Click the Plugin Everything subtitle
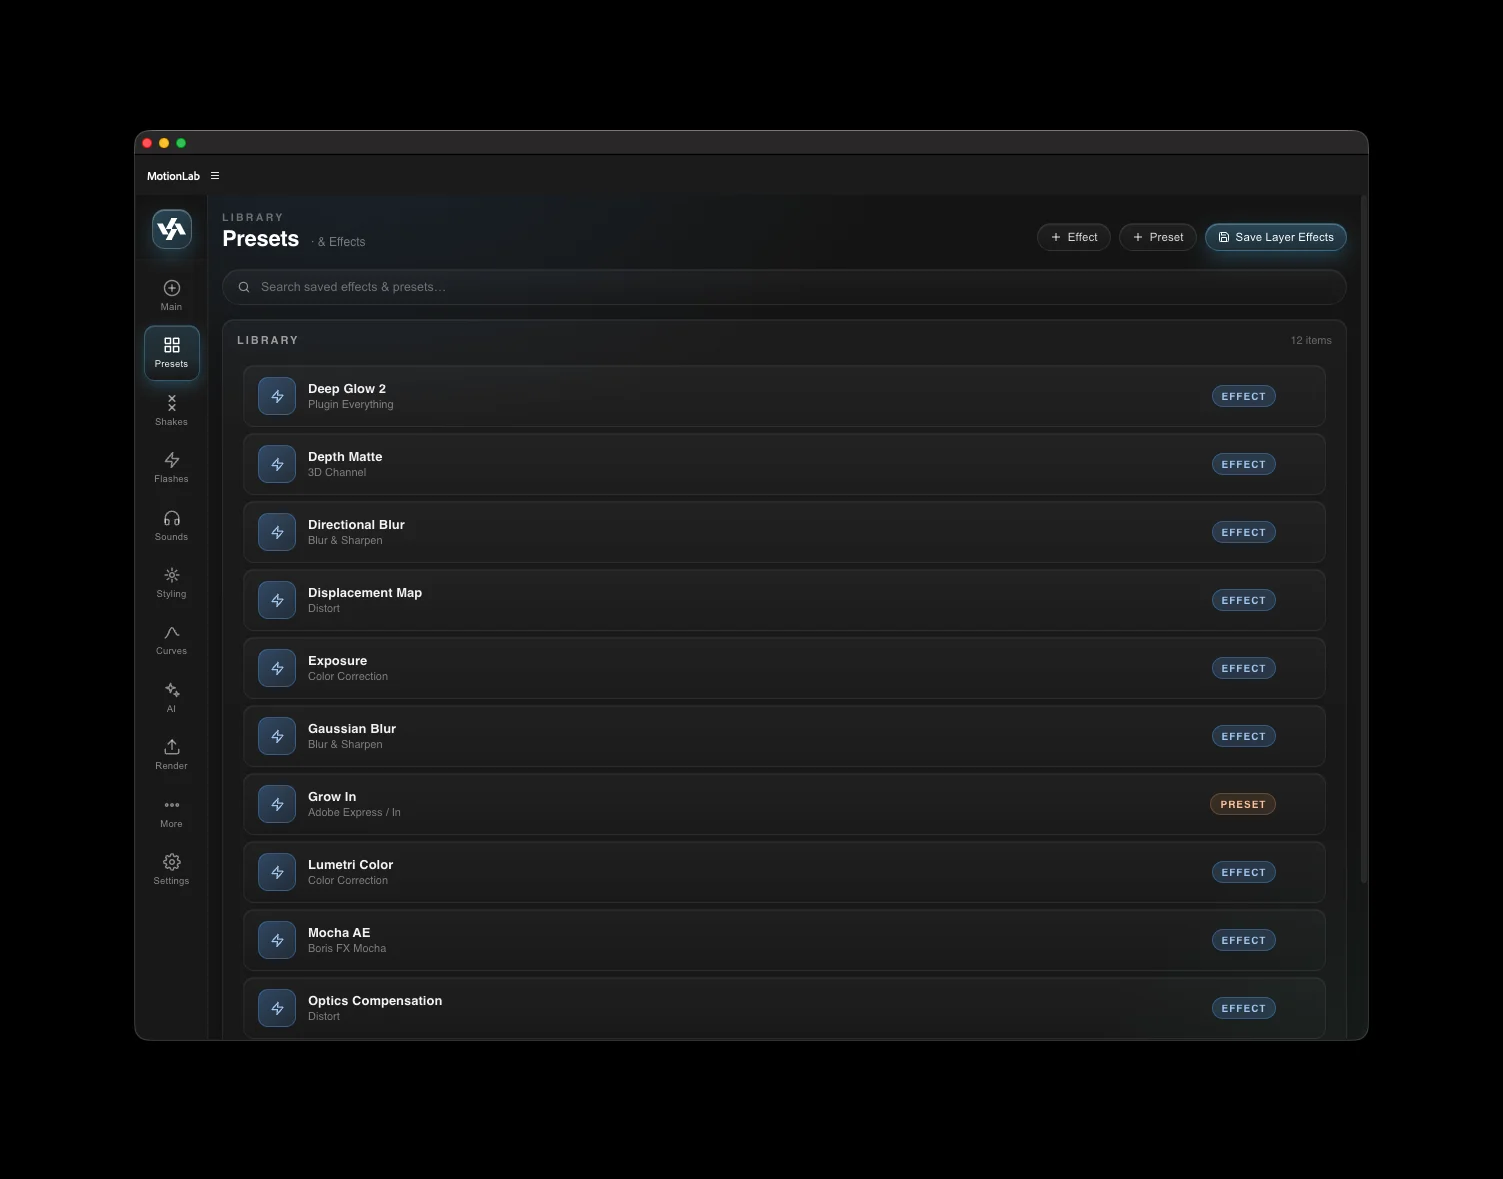 [351, 405]
